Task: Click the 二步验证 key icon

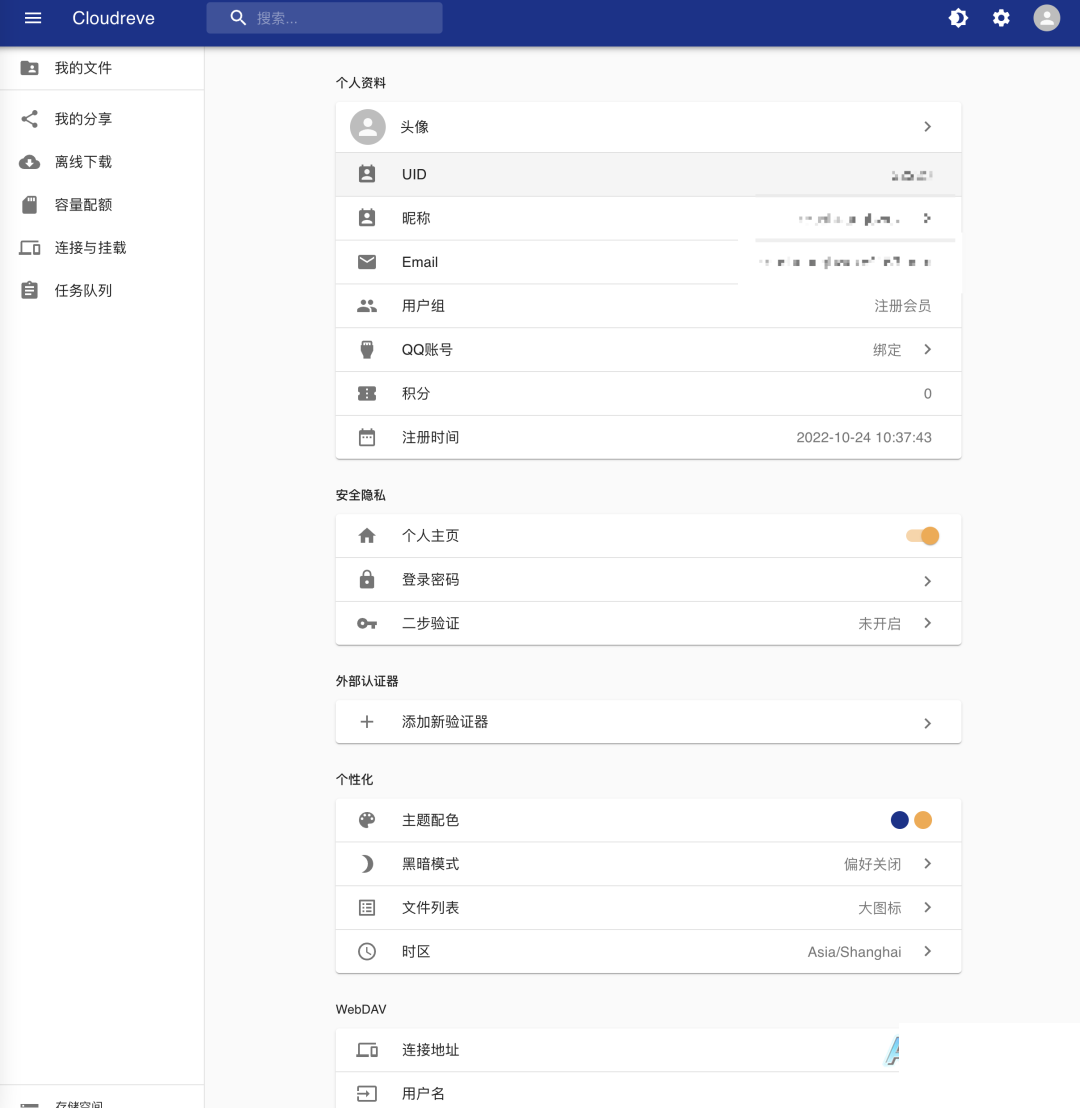Action: (x=367, y=623)
